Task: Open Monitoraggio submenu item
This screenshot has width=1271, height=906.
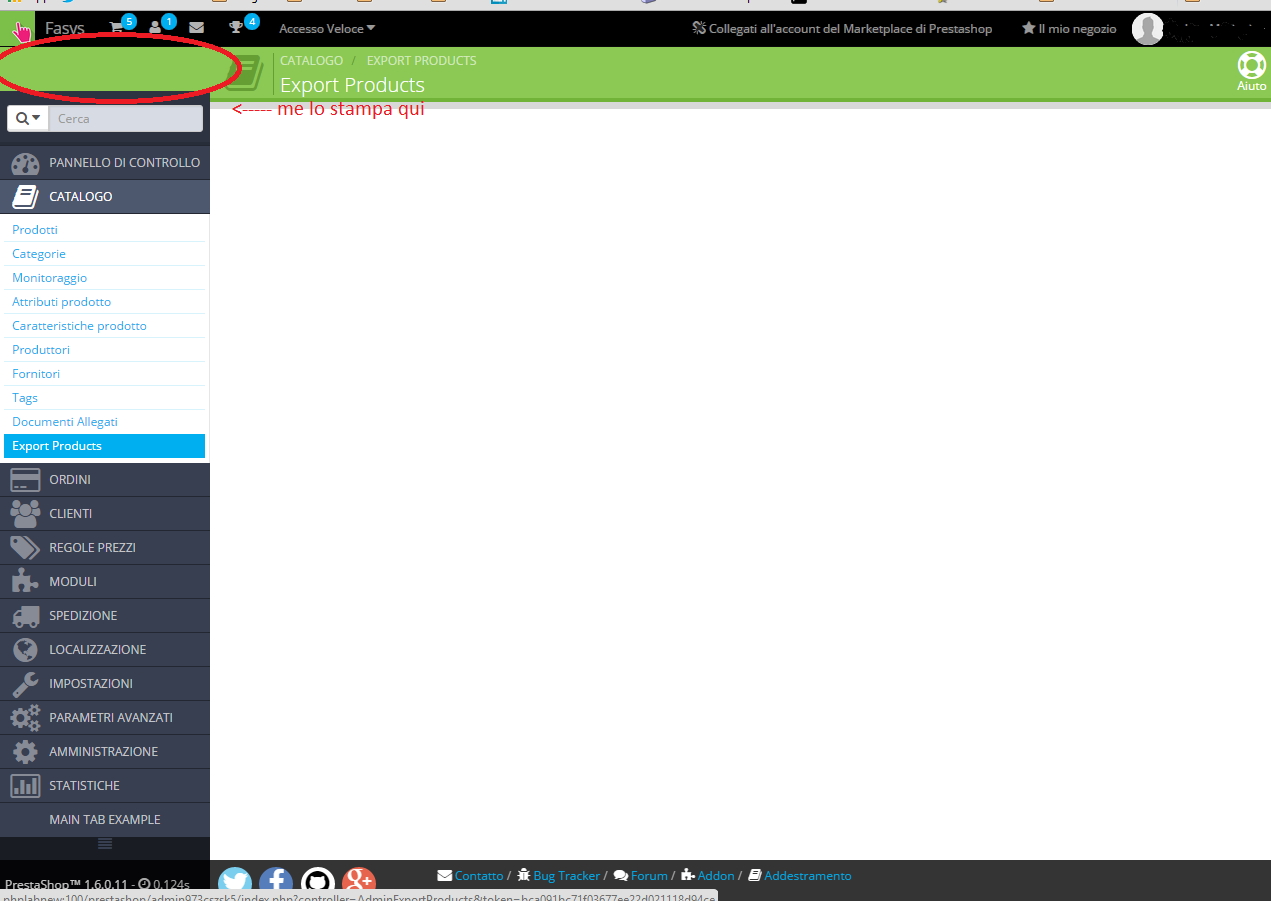Action: (49, 278)
